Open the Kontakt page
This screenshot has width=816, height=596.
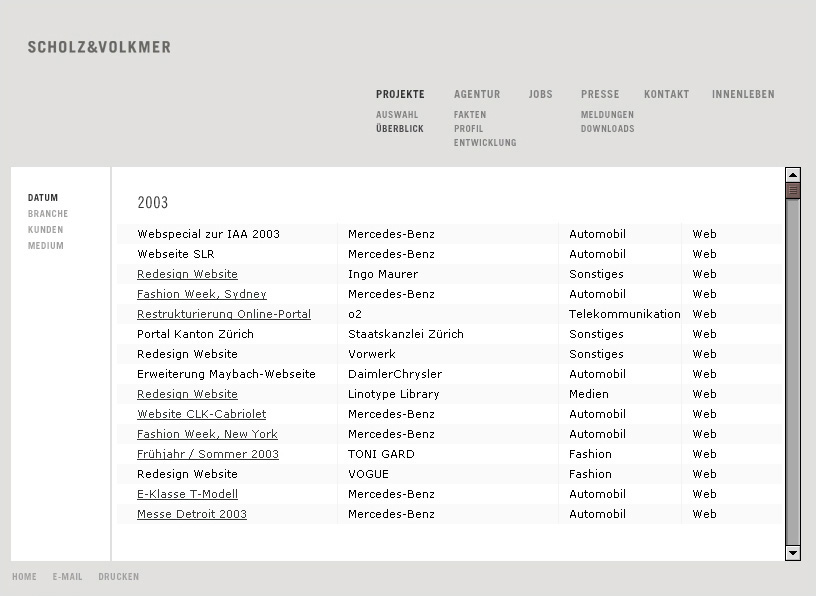pyautogui.click(x=666, y=94)
